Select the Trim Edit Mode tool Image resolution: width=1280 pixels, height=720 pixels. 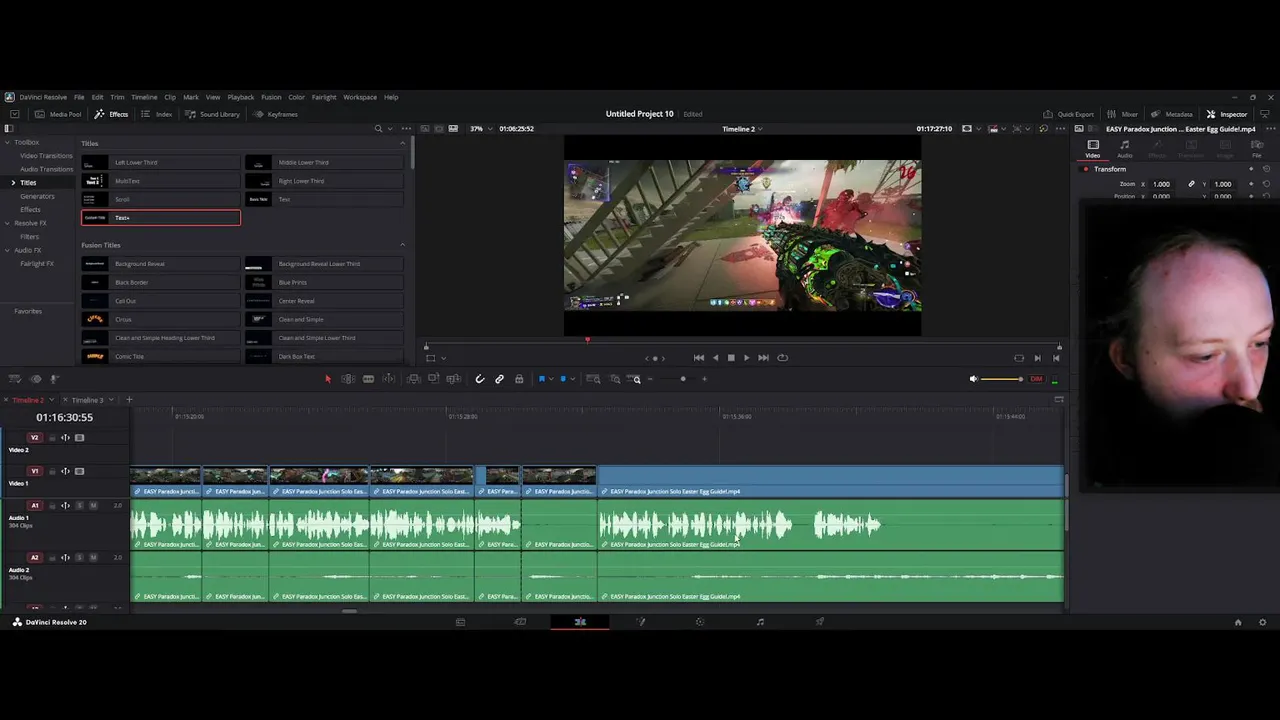point(348,379)
